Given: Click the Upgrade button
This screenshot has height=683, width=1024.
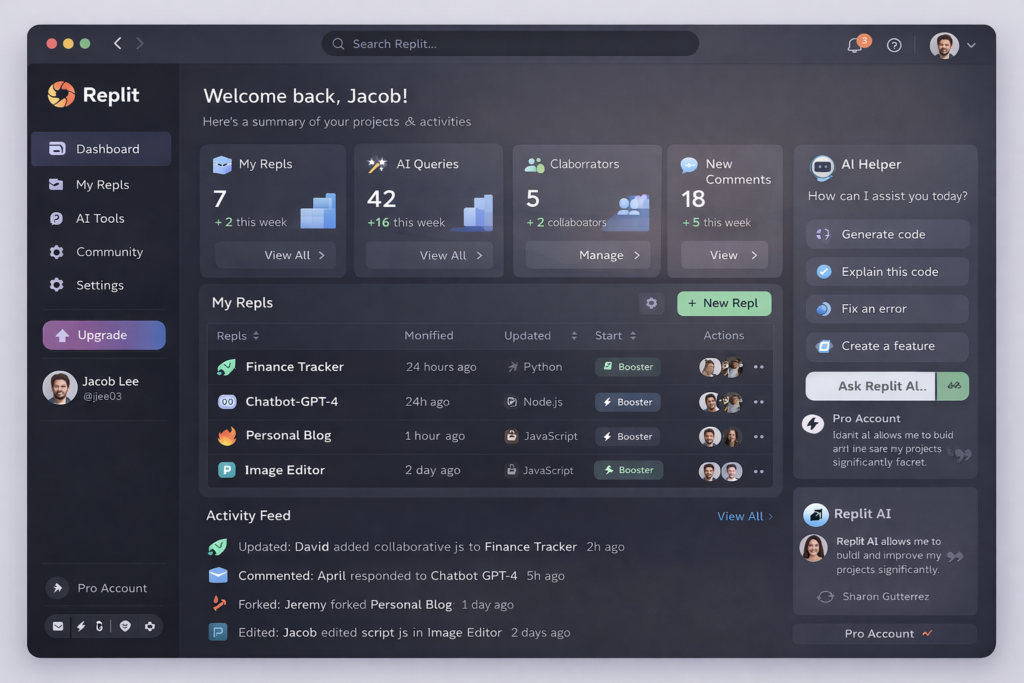Looking at the screenshot, I should coord(103,335).
